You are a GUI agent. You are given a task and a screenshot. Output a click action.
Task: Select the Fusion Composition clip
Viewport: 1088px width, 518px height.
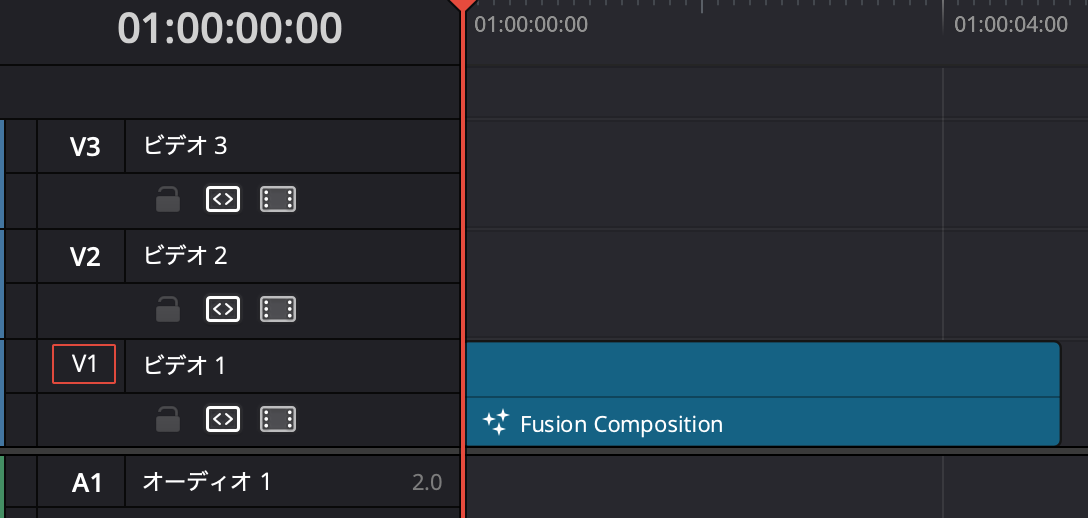(760, 393)
